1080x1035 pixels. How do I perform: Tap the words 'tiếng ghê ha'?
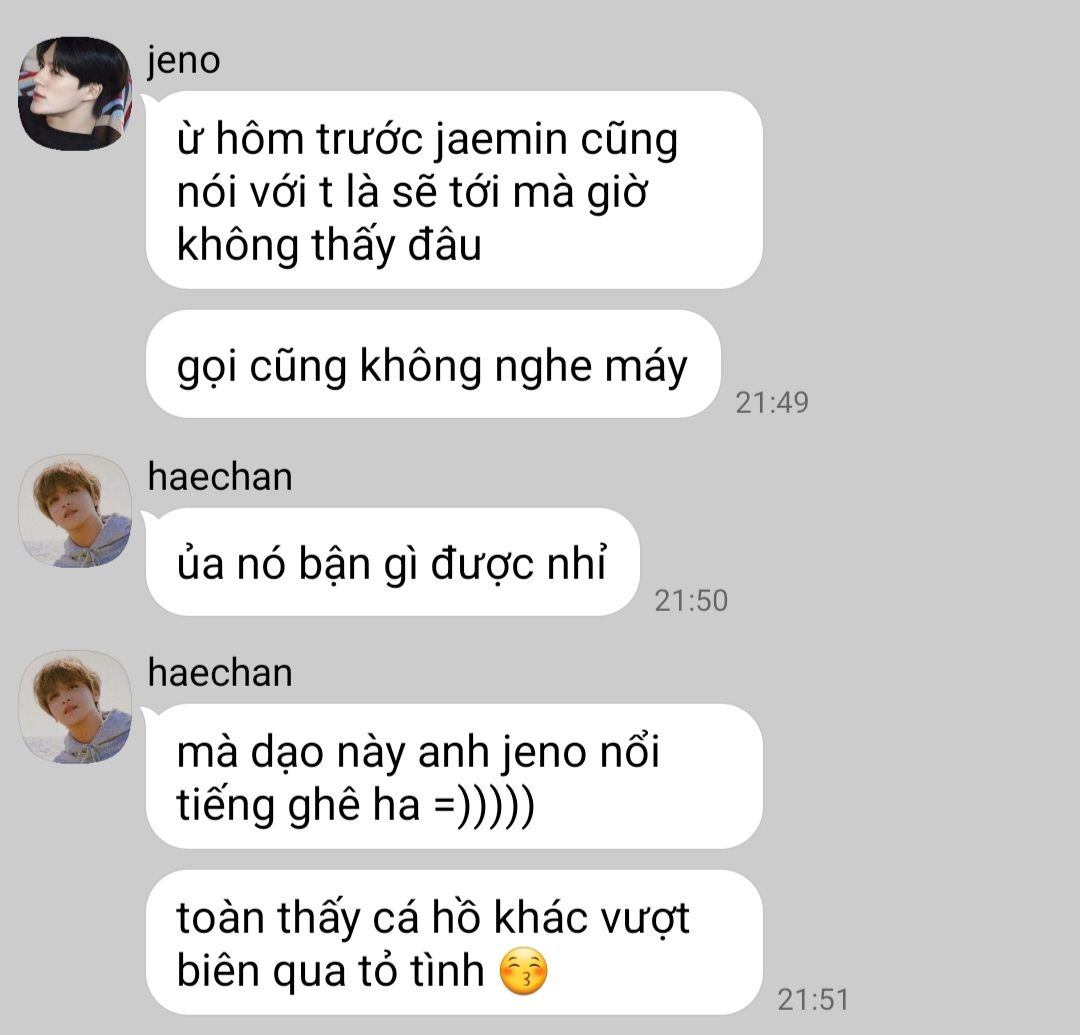298,805
